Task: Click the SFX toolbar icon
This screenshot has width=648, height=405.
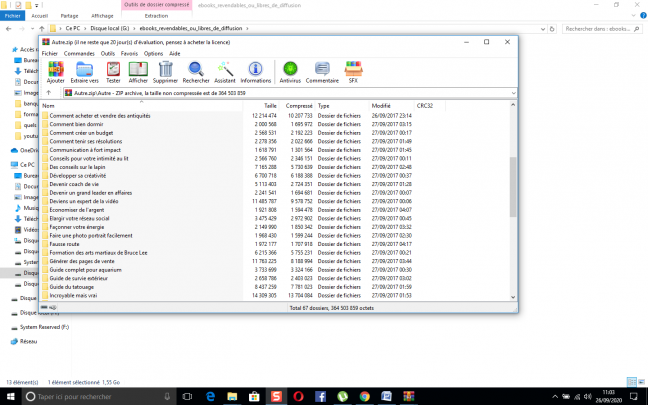Action: tap(352, 72)
